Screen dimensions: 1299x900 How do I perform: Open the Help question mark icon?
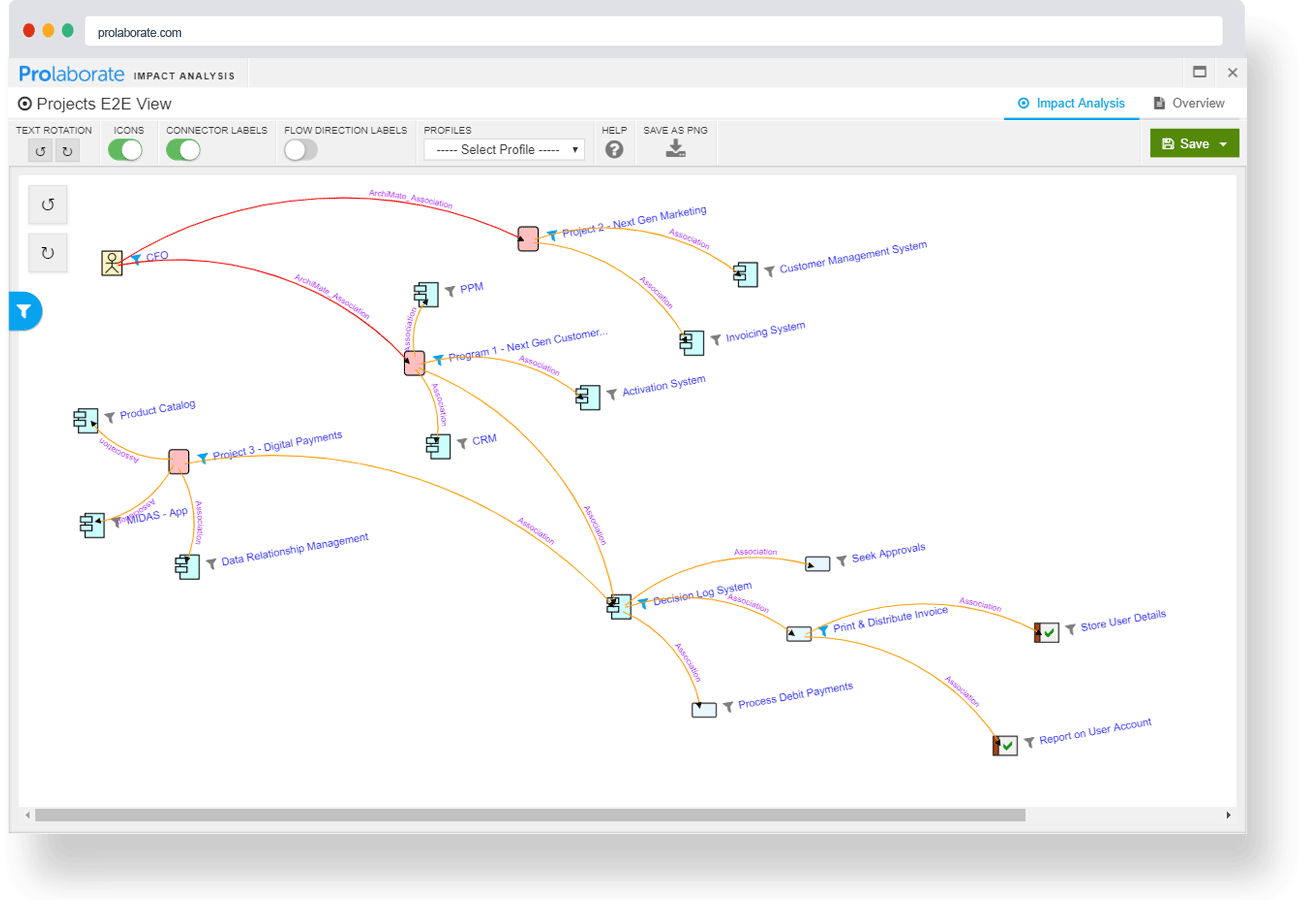point(614,150)
